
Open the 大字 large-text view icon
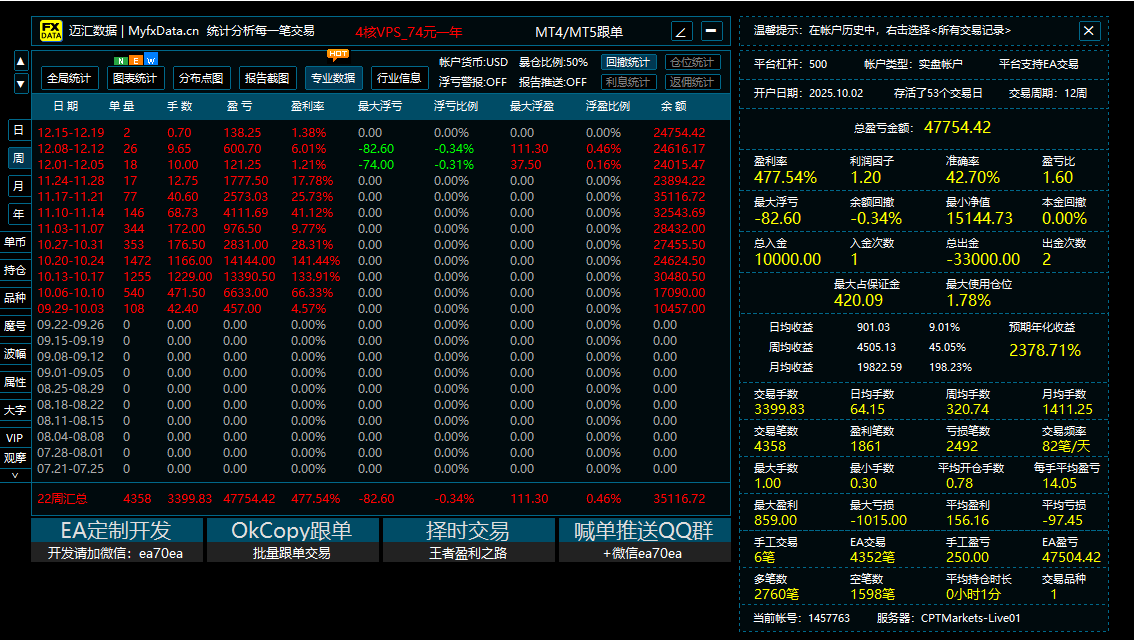15,410
